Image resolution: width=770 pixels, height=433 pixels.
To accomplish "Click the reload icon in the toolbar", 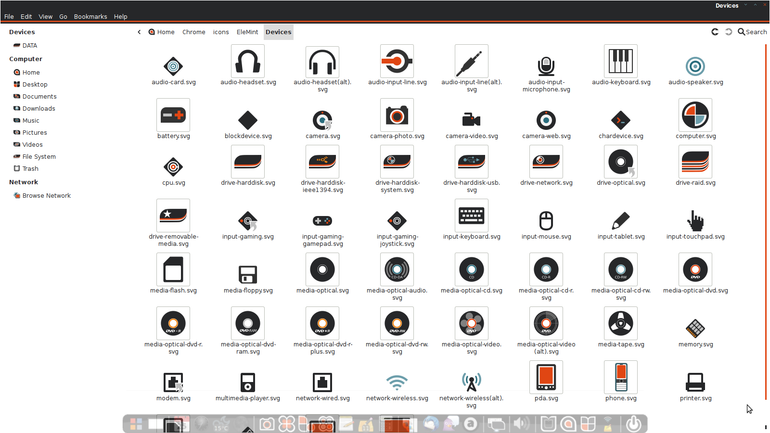I will click(x=715, y=32).
